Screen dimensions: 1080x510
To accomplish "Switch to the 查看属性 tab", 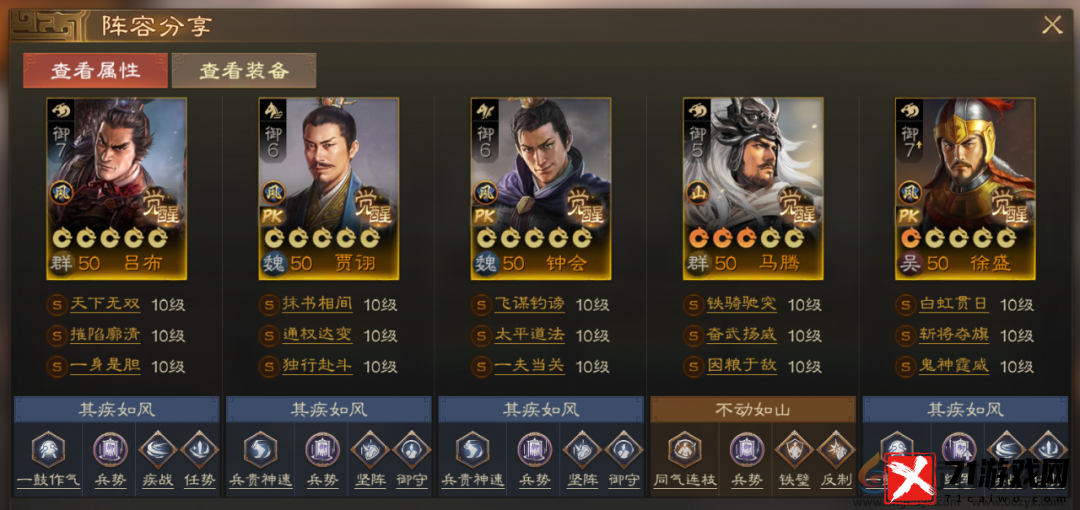I will click(x=95, y=70).
